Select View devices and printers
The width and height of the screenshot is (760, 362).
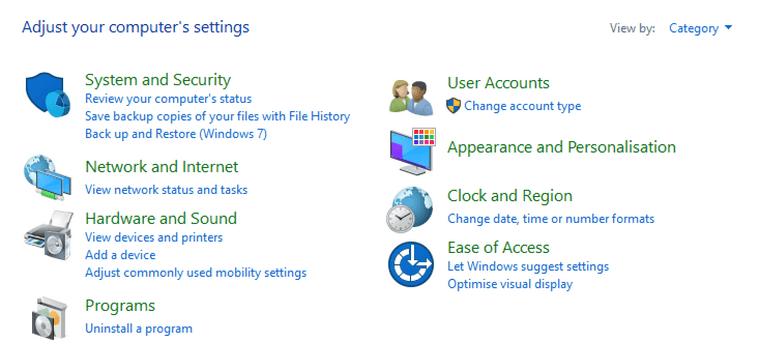pos(154,237)
